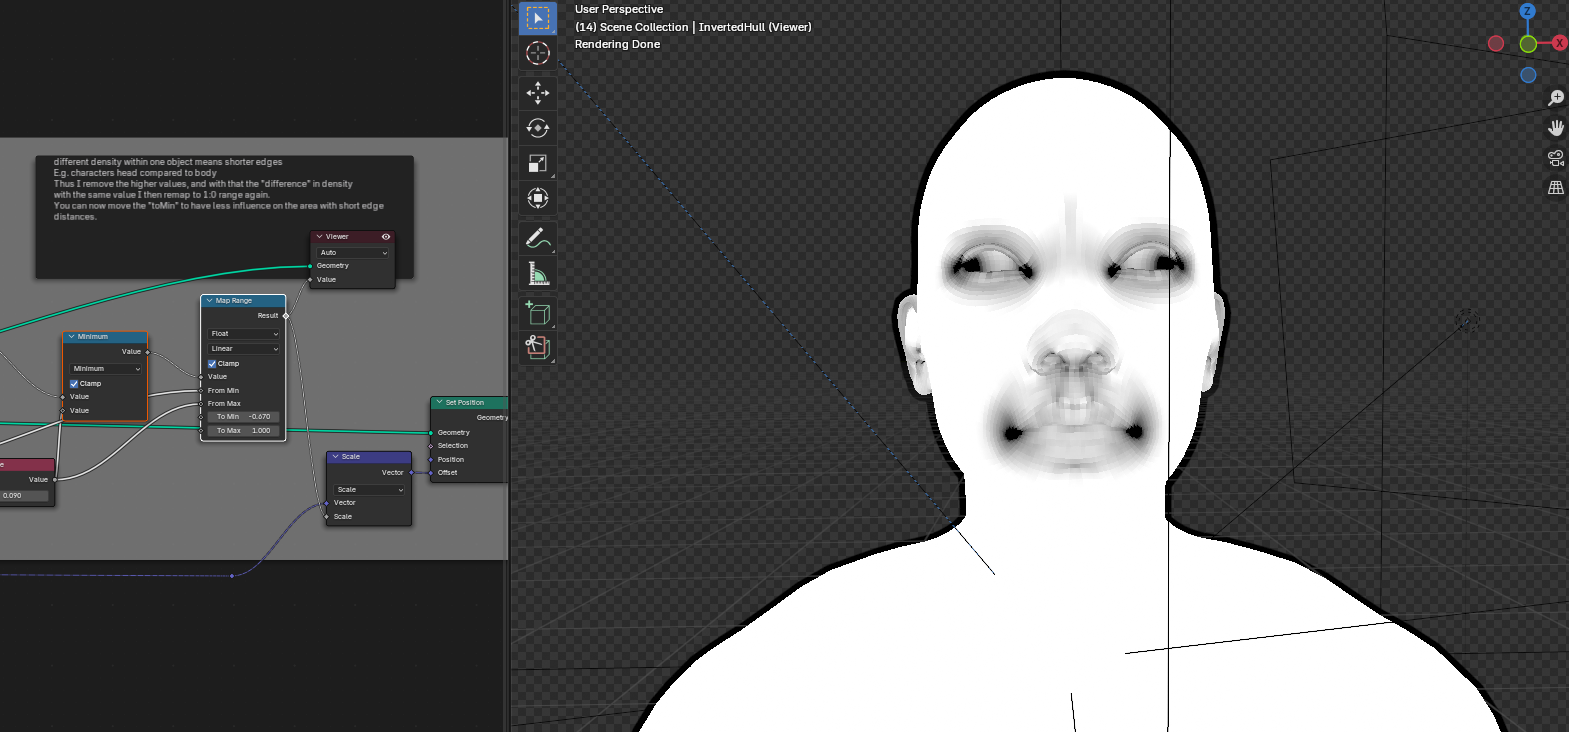Image resolution: width=1569 pixels, height=732 pixels.
Task: Click the 'Rendering Done' status text
Action: pos(618,44)
